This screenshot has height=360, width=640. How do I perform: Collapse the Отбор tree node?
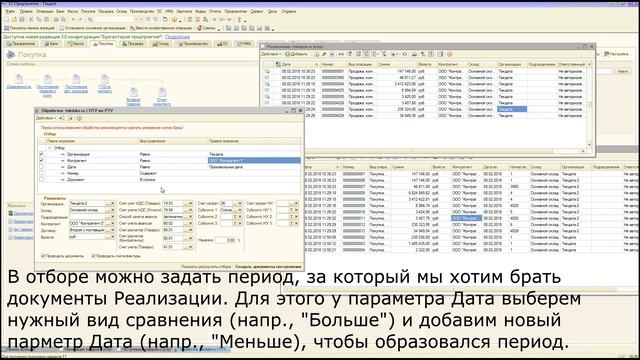coord(50,148)
